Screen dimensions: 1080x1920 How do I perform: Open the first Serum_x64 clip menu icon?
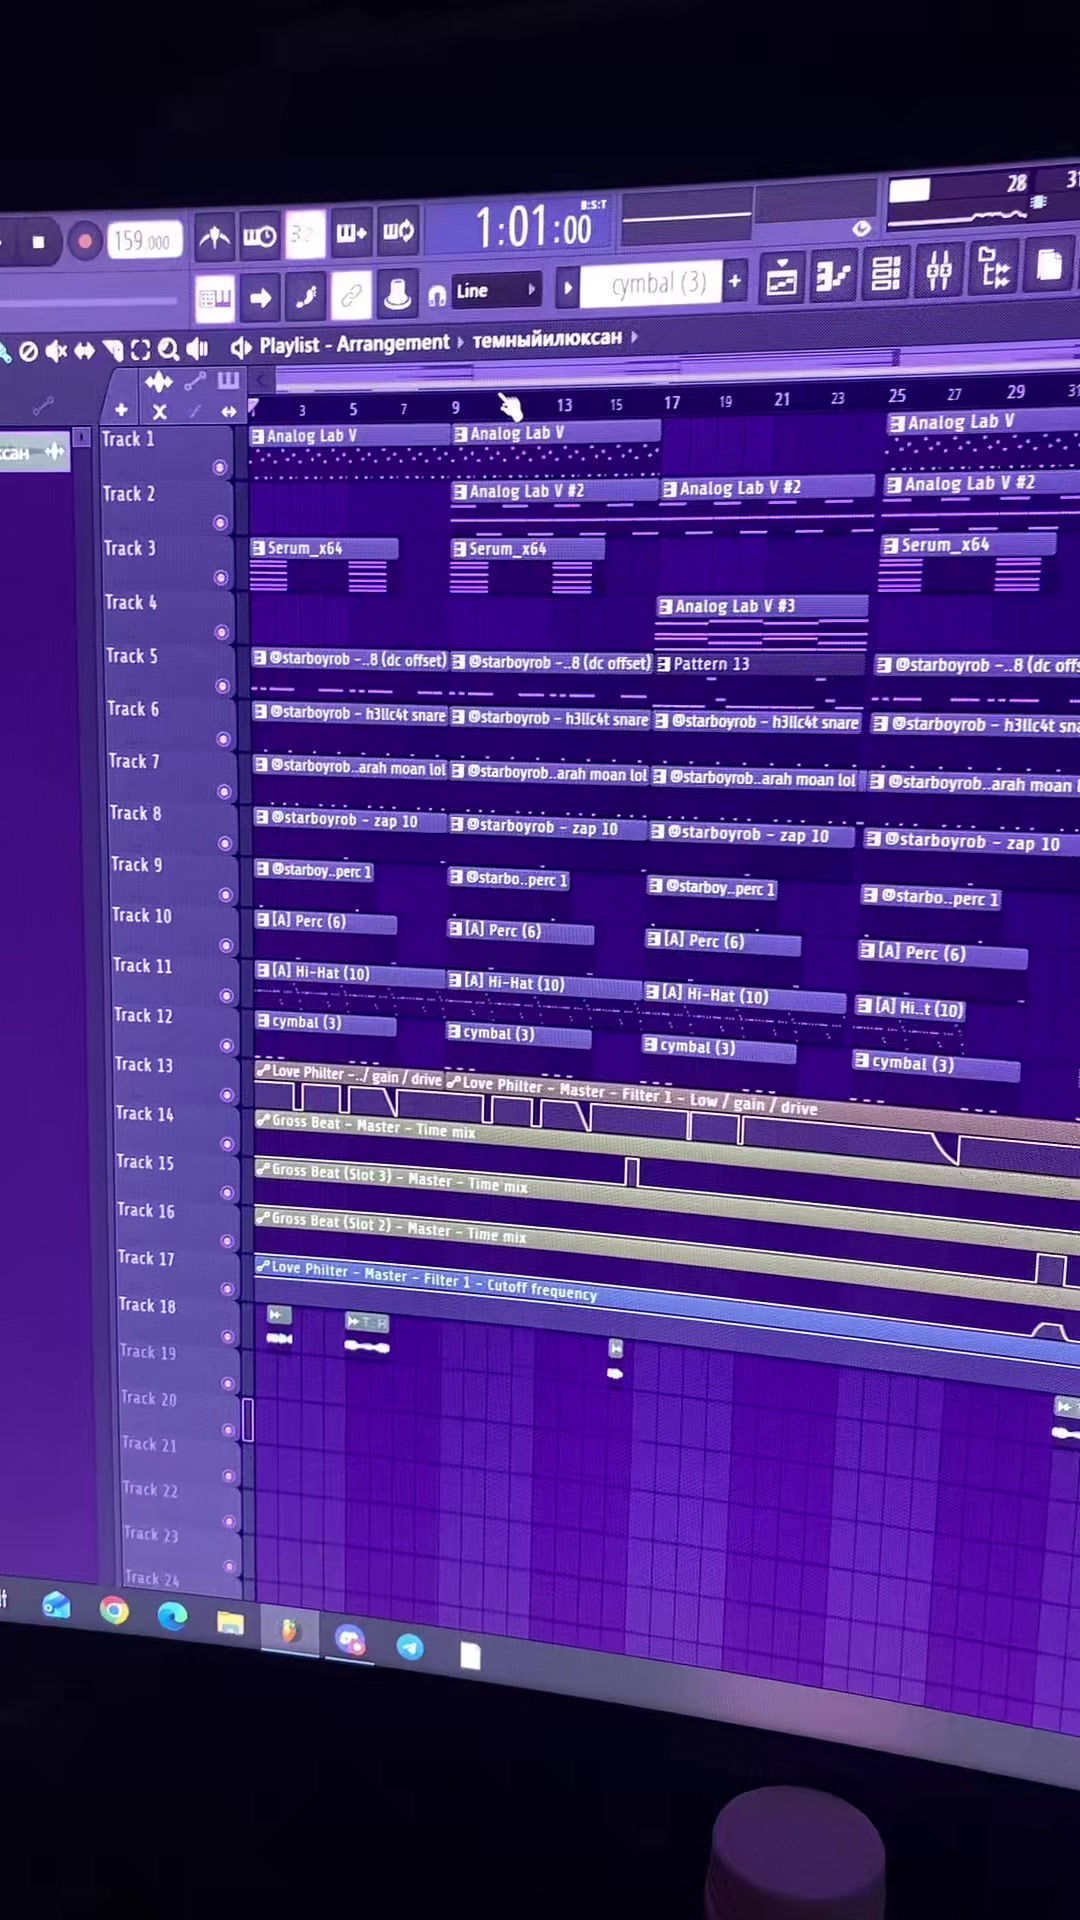pos(259,548)
